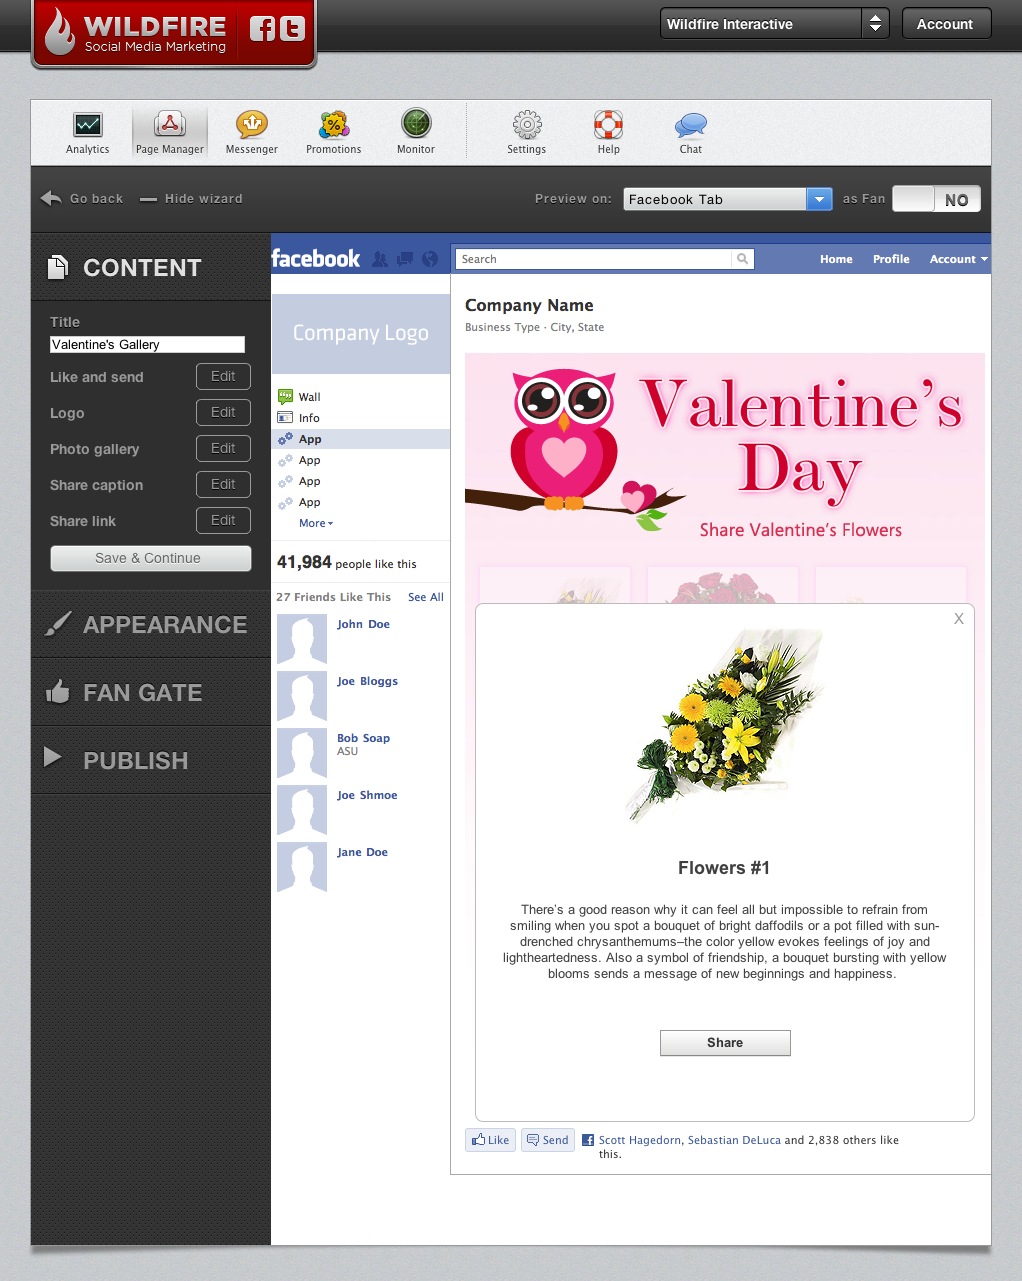The image size is (1022, 1281).
Task: Click the search magnifier icon
Action: point(742,259)
